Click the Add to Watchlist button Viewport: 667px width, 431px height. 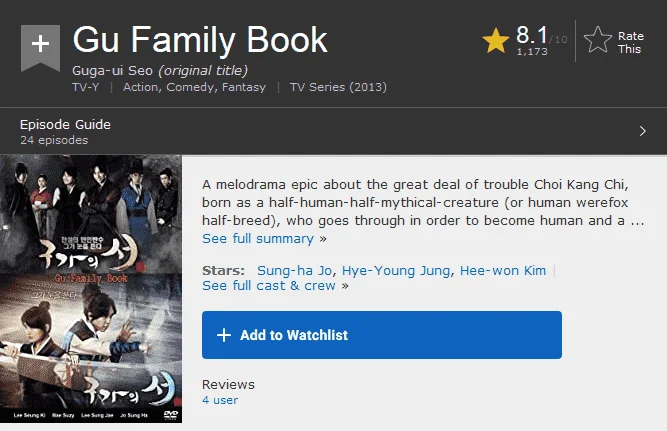coord(382,335)
